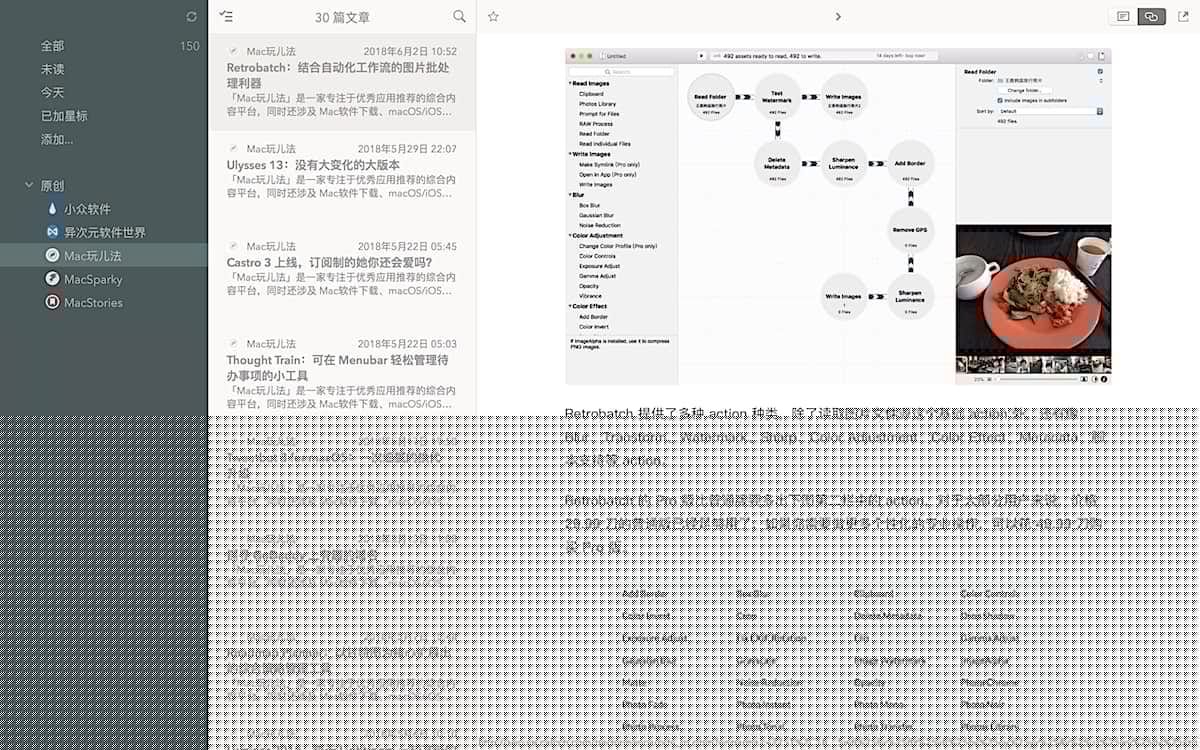Click 添加... to add a subscription

point(56,139)
